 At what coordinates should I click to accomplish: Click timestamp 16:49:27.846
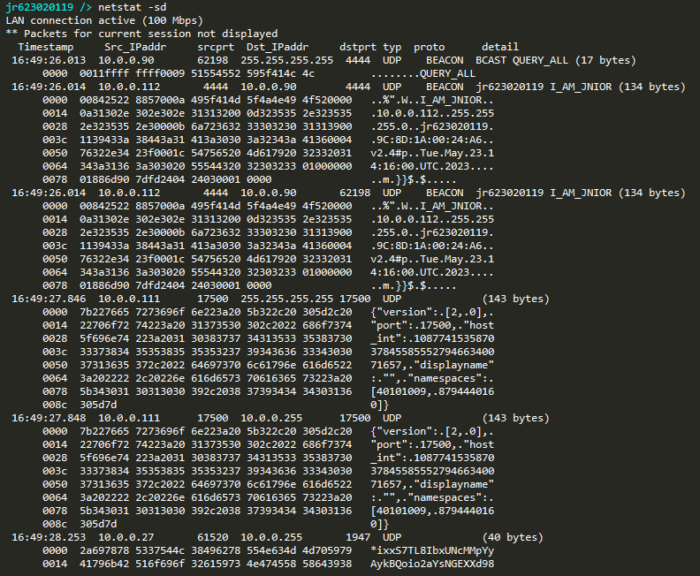(x=49, y=299)
